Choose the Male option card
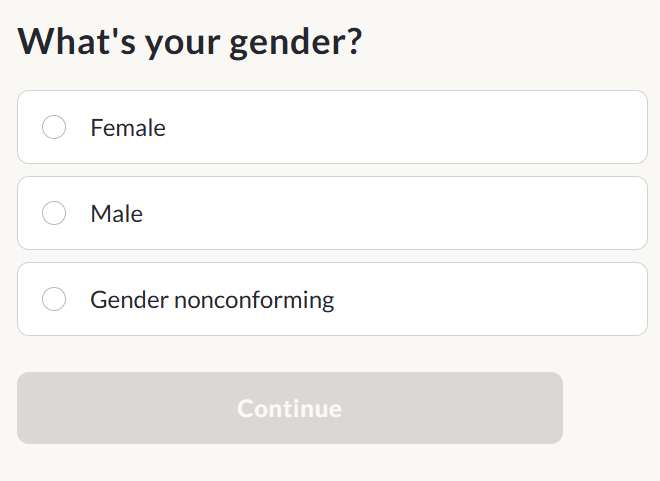The height and width of the screenshot is (481, 660). [x=332, y=213]
